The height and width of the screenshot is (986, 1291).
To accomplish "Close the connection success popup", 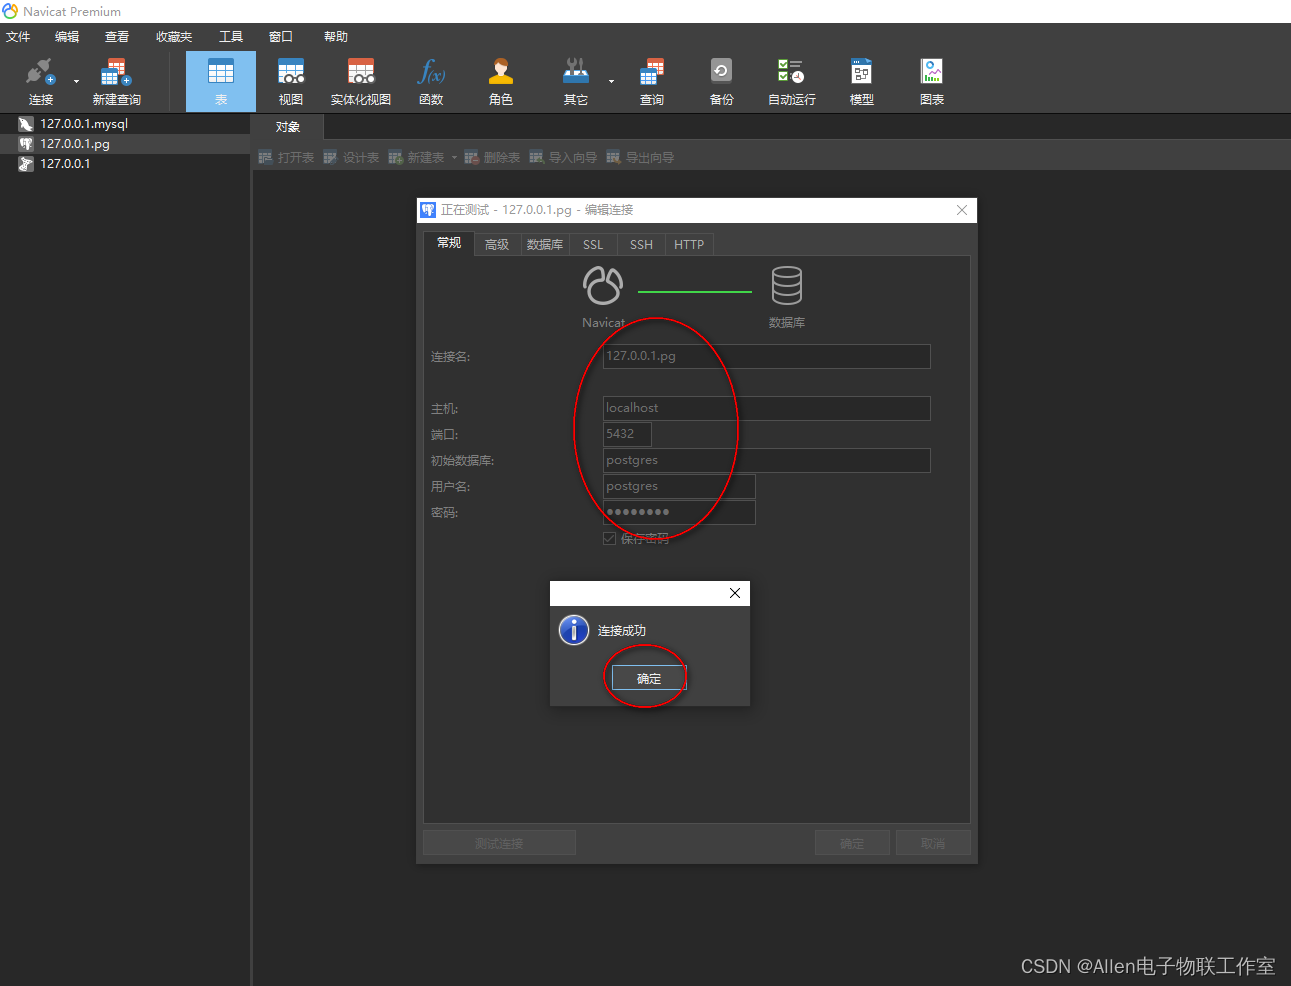I will click(735, 593).
